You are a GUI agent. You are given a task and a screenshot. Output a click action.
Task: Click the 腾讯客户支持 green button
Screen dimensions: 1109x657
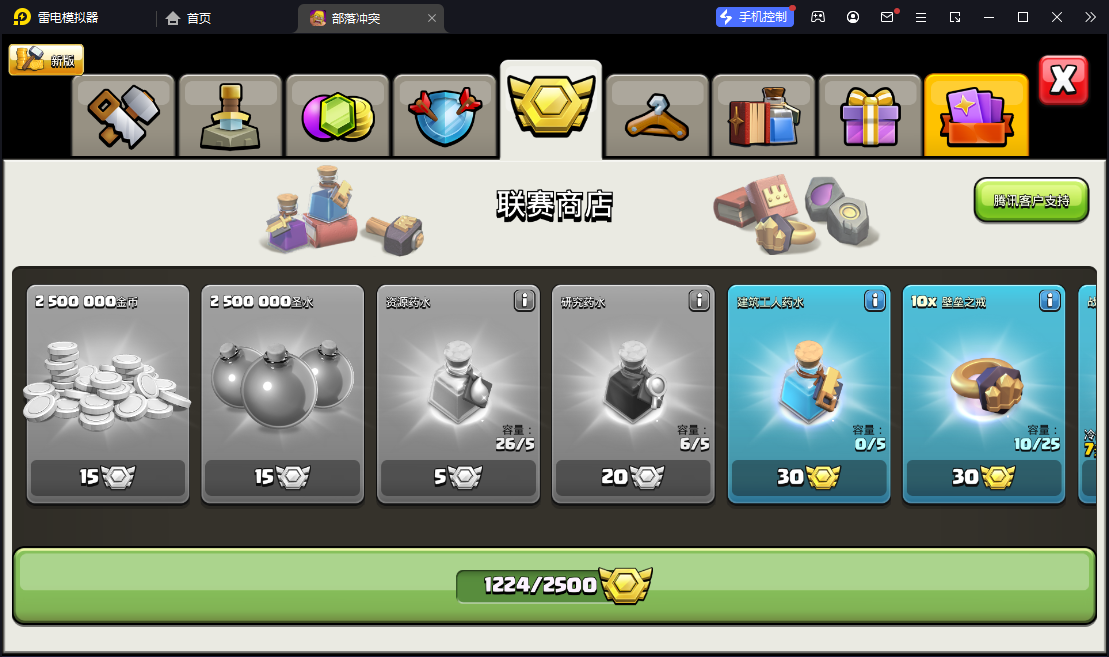point(1031,201)
